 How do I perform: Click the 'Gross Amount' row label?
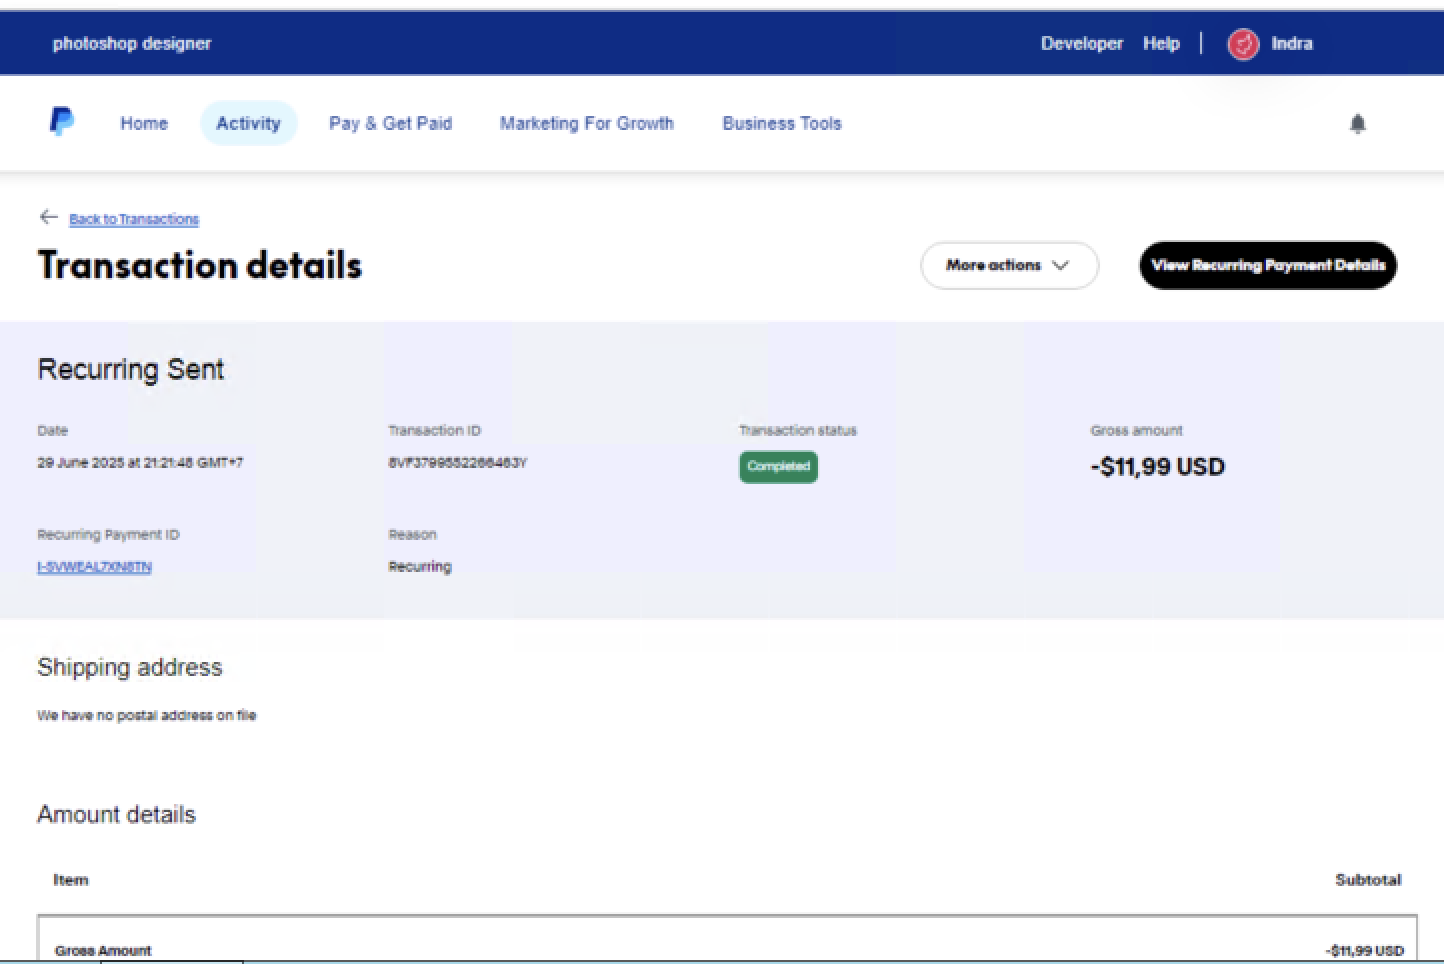103,951
